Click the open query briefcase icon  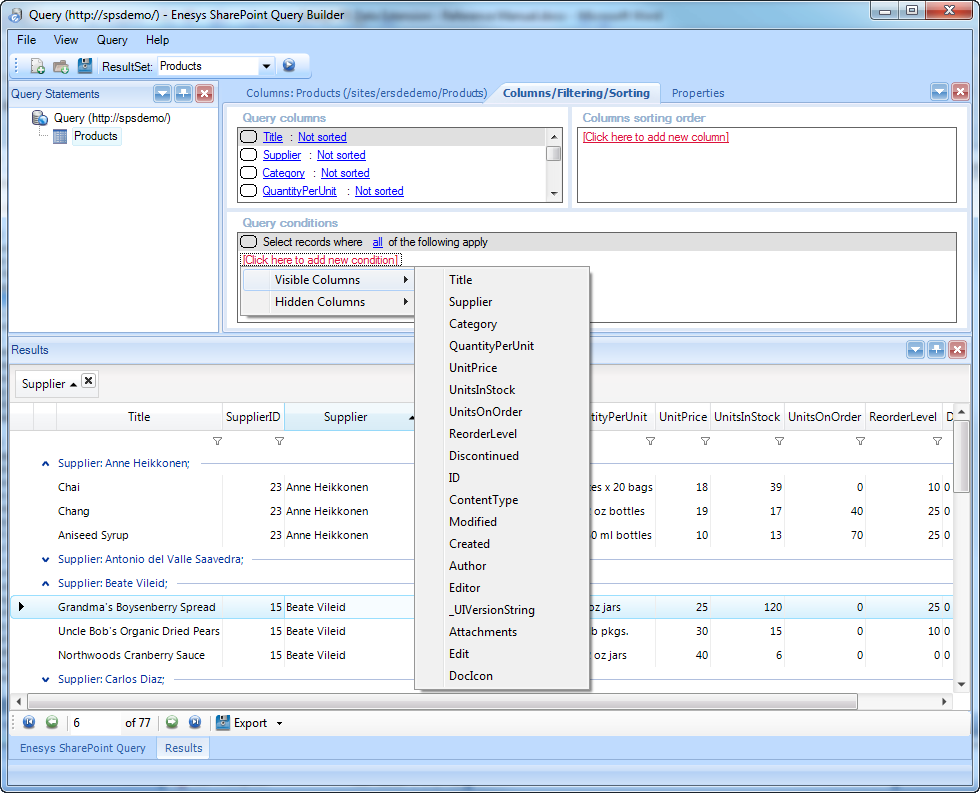61,66
